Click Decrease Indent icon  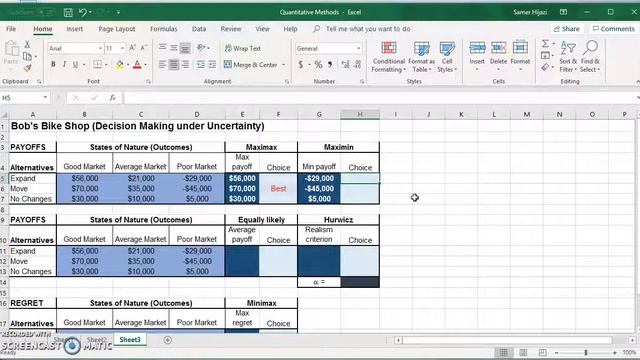201,64
